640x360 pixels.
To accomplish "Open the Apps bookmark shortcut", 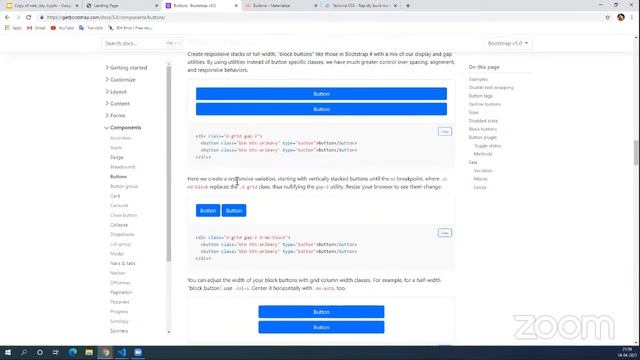I will click(x=13, y=28).
